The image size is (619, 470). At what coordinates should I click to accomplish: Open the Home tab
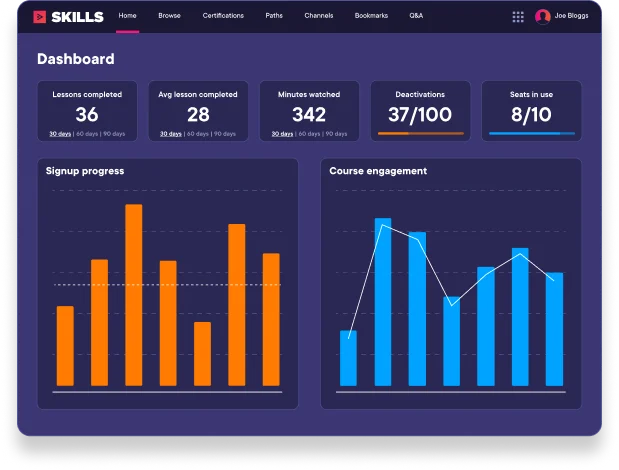tap(127, 16)
